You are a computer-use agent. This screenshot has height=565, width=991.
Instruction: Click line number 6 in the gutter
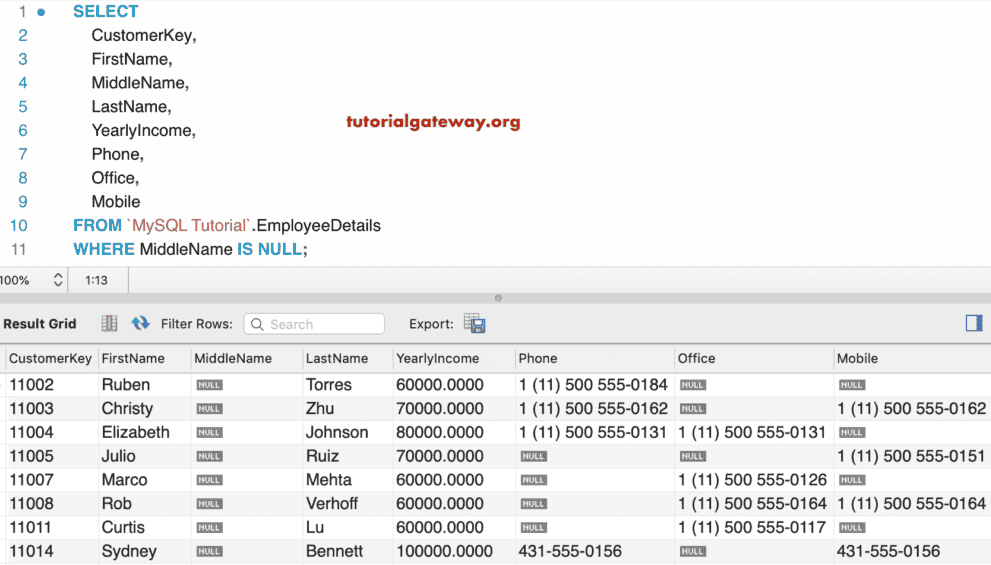[23, 130]
